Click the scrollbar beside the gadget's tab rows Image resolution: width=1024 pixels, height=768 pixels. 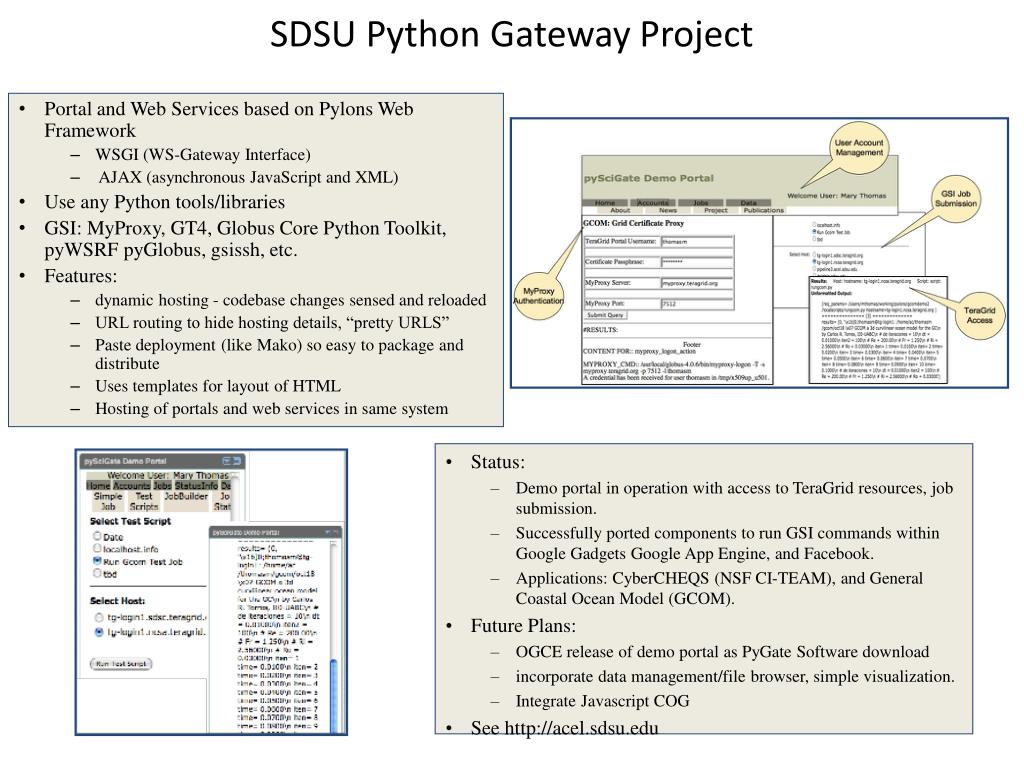236,496
